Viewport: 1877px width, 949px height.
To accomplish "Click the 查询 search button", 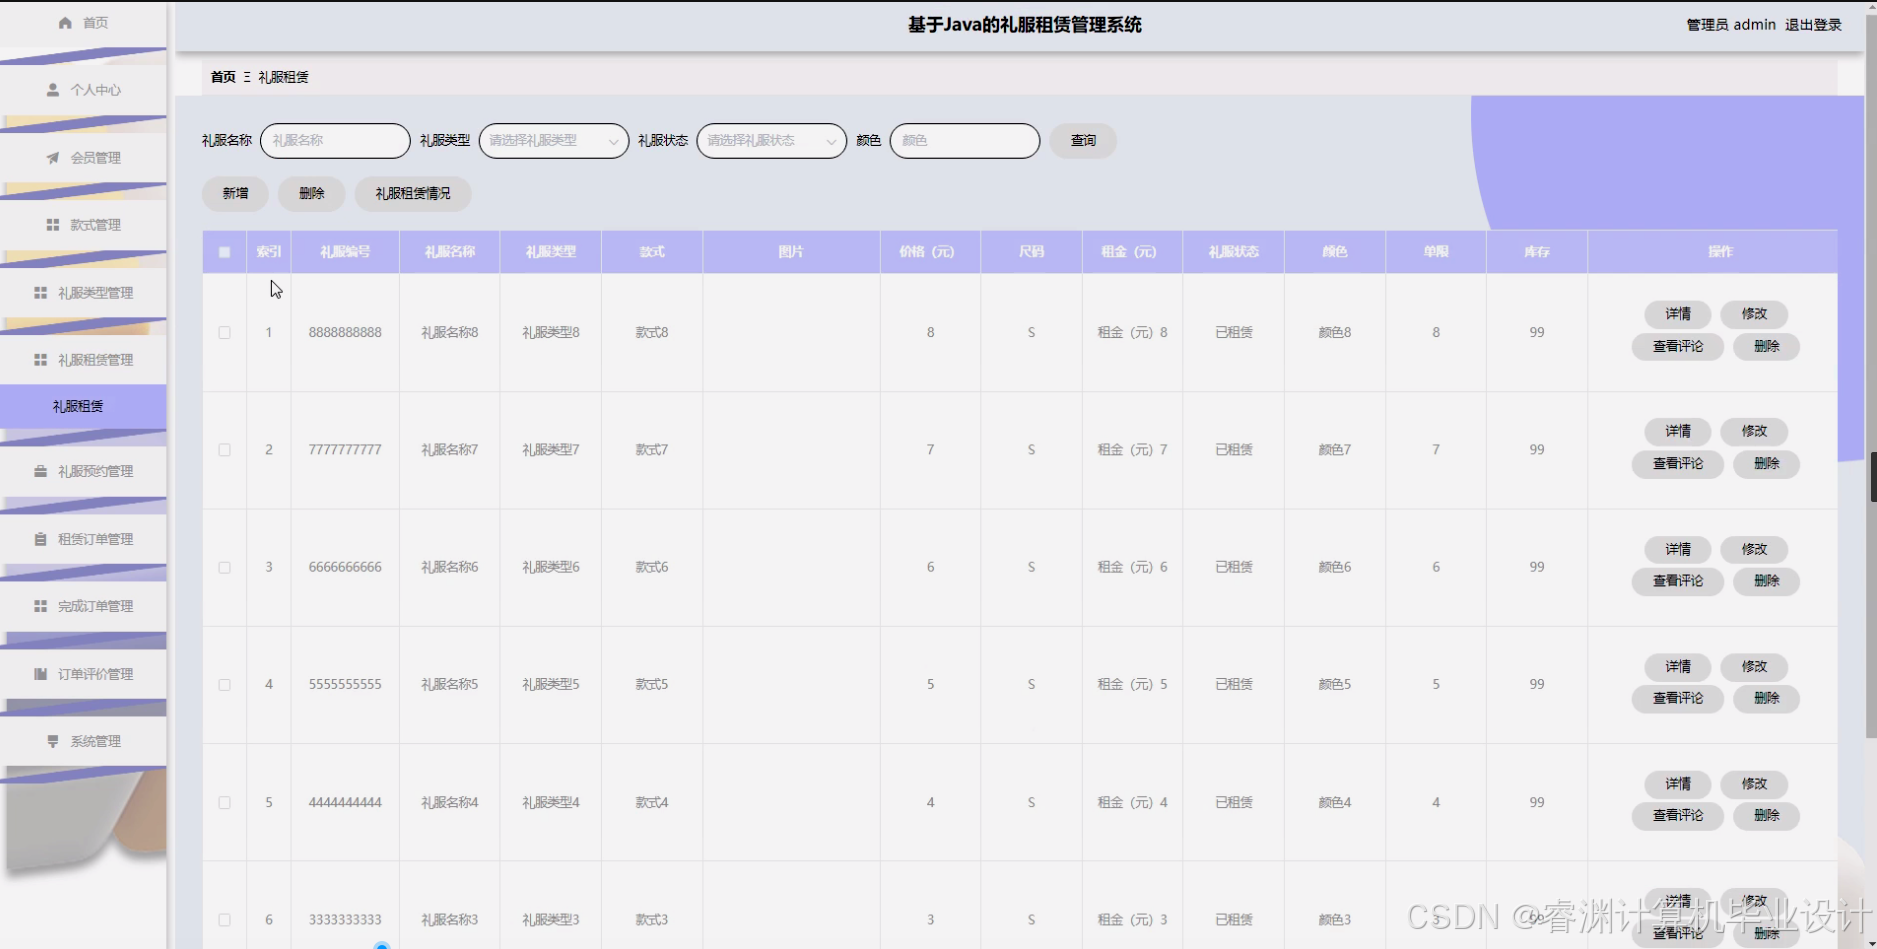I will tap(1082, 140).
